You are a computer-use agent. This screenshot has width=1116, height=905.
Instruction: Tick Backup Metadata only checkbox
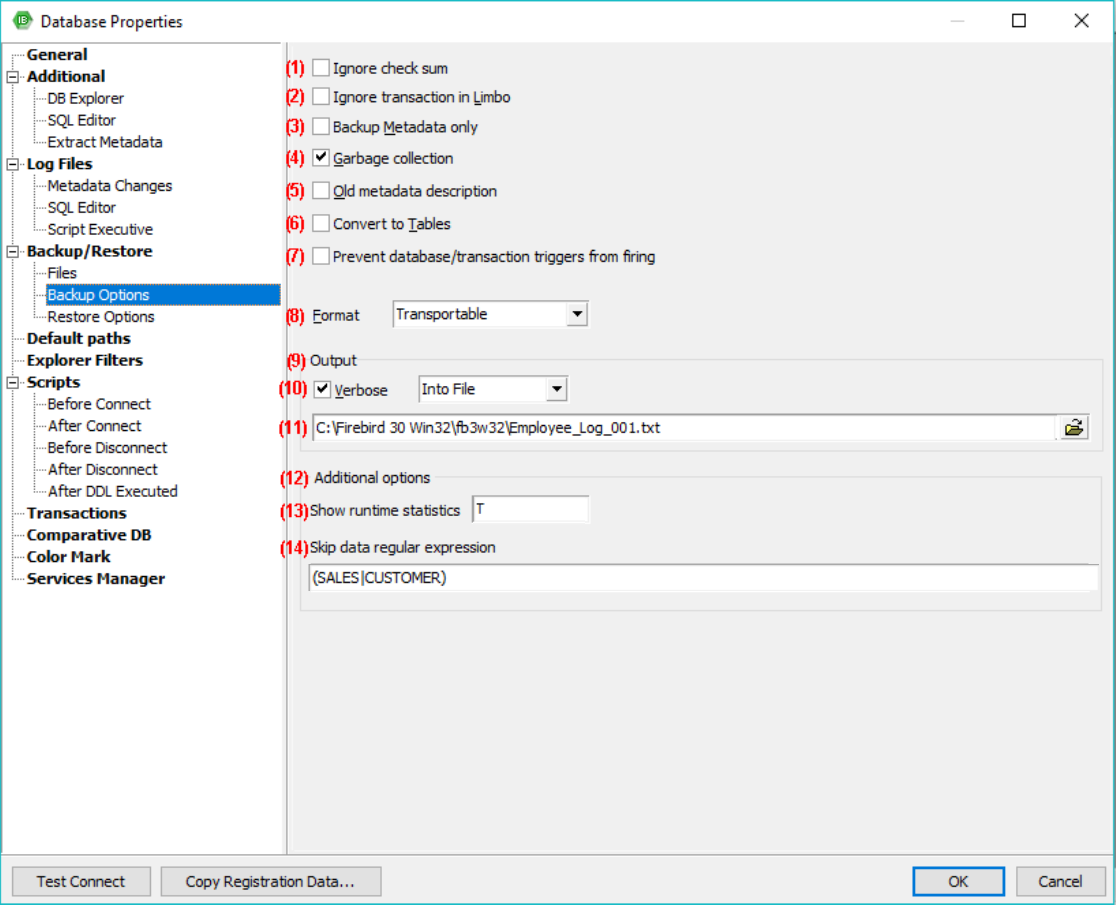pyautogui.click(x=321, y=127)
